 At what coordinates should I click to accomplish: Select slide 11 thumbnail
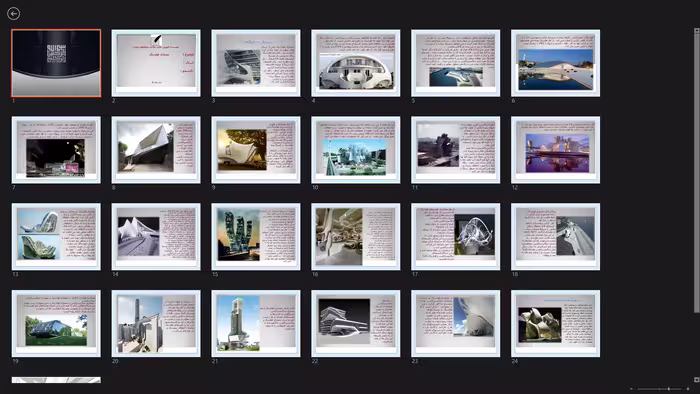[455, 150]
